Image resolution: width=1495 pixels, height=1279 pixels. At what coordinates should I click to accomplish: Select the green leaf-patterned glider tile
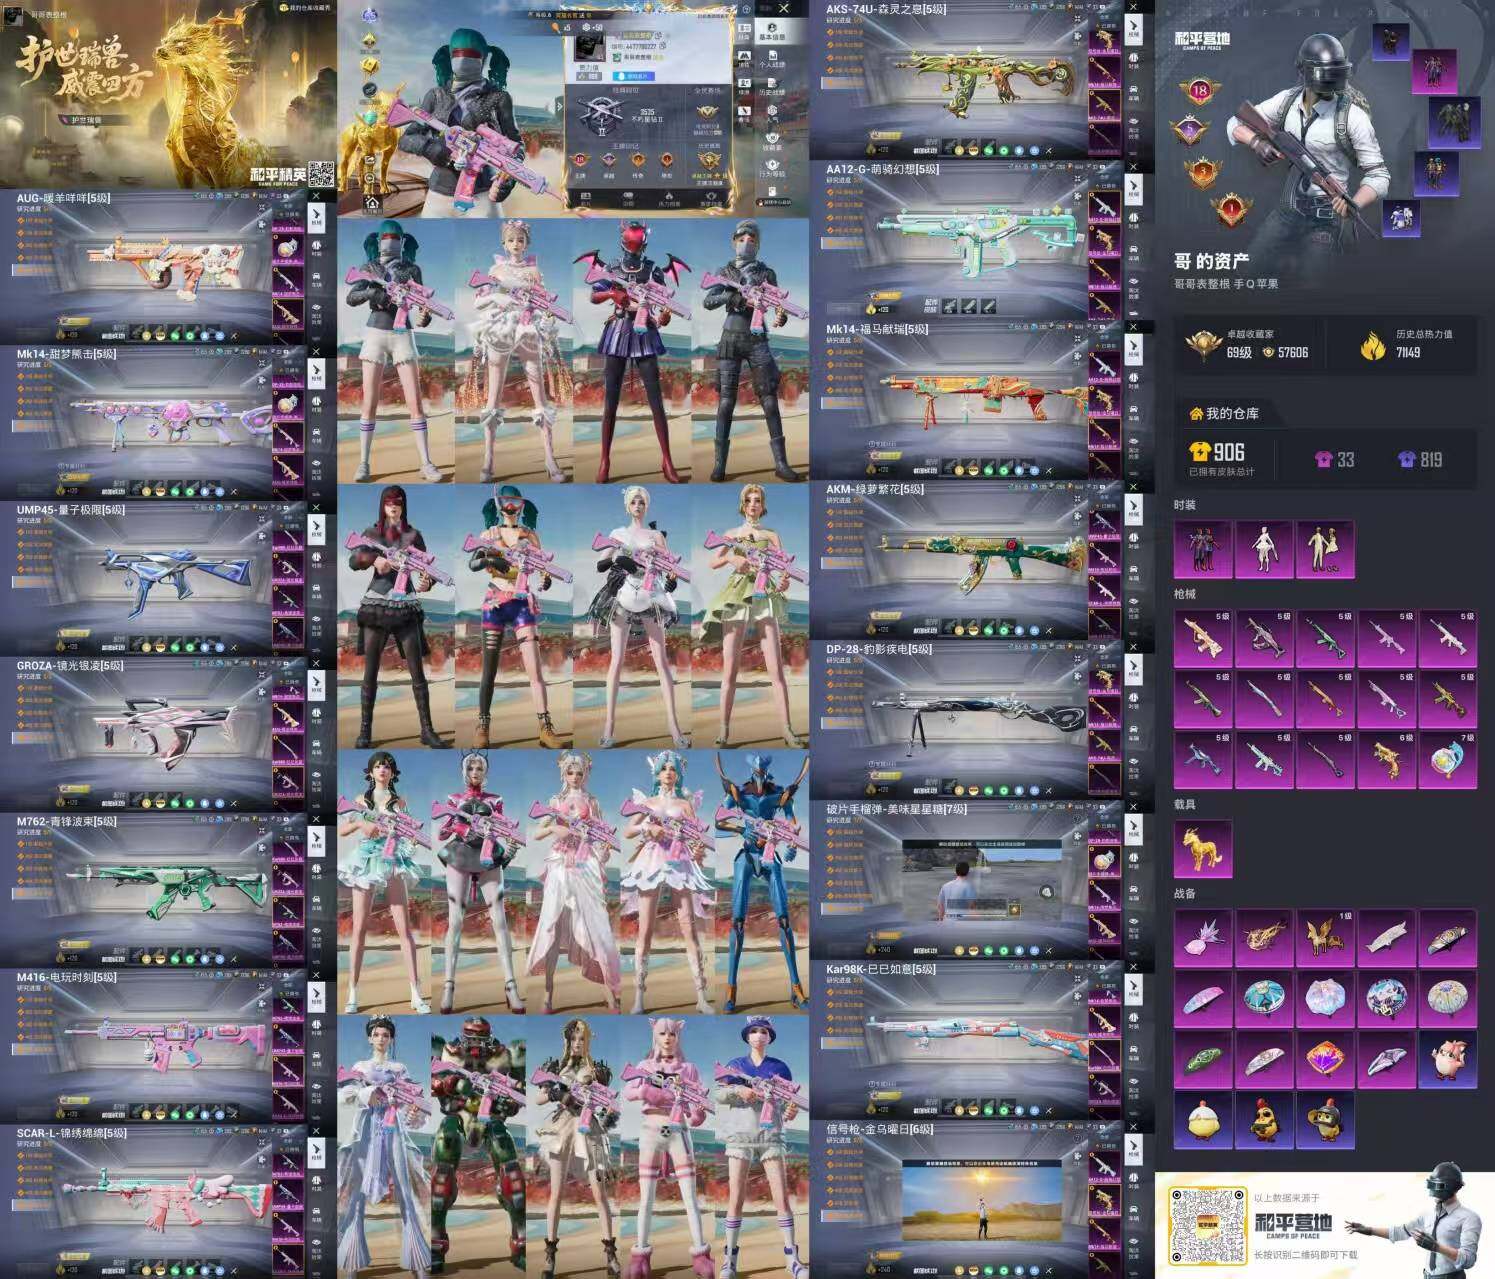coord(1203,1059)
